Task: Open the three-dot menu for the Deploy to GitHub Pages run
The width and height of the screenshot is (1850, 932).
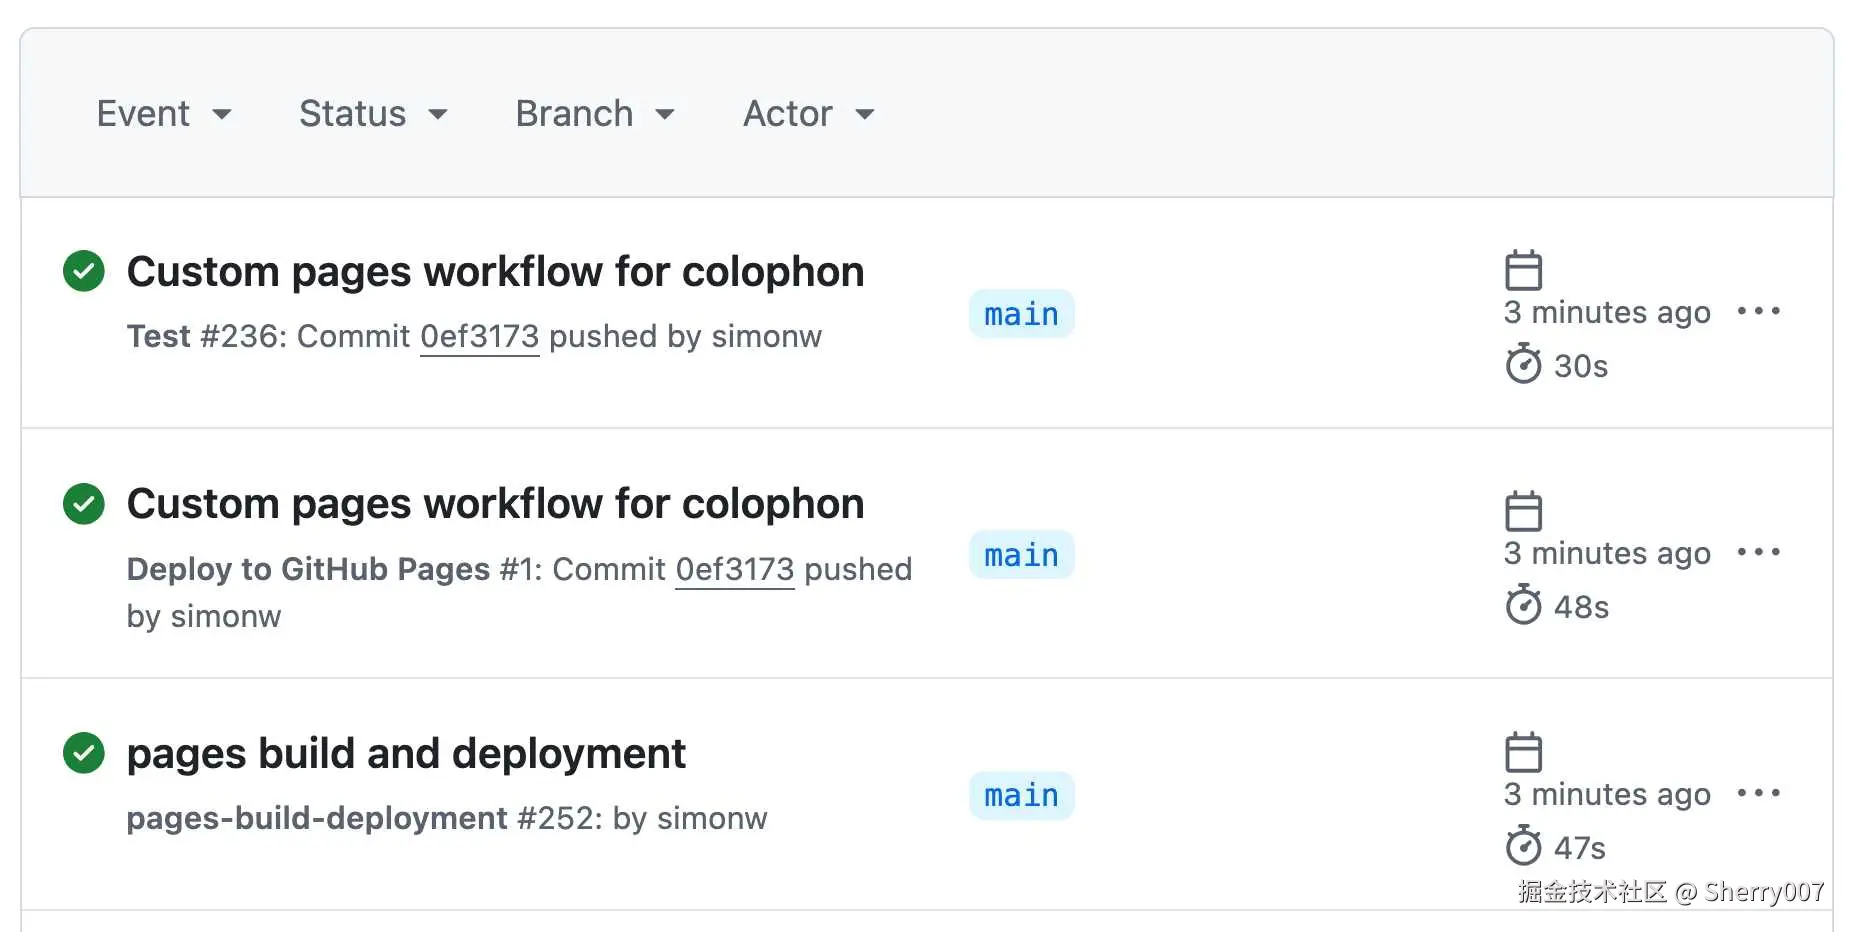Action: [x=1758, y=552]
